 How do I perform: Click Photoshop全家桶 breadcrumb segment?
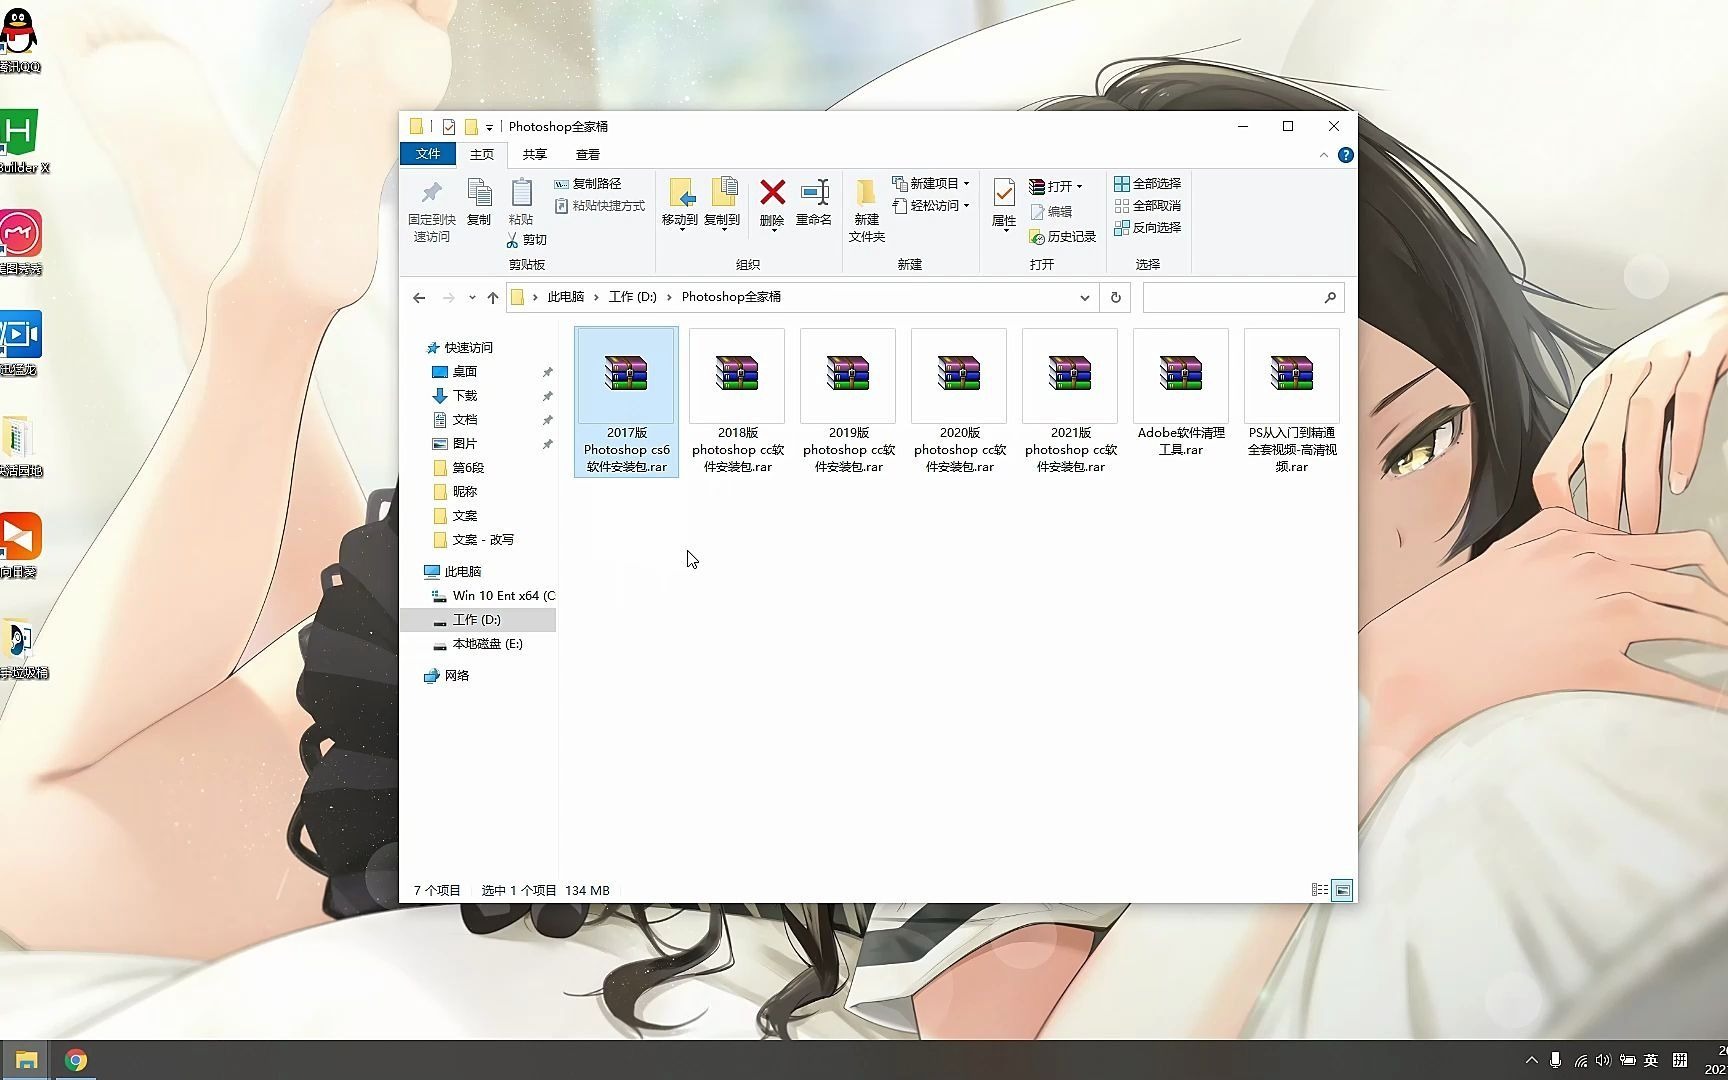point(731,298)
